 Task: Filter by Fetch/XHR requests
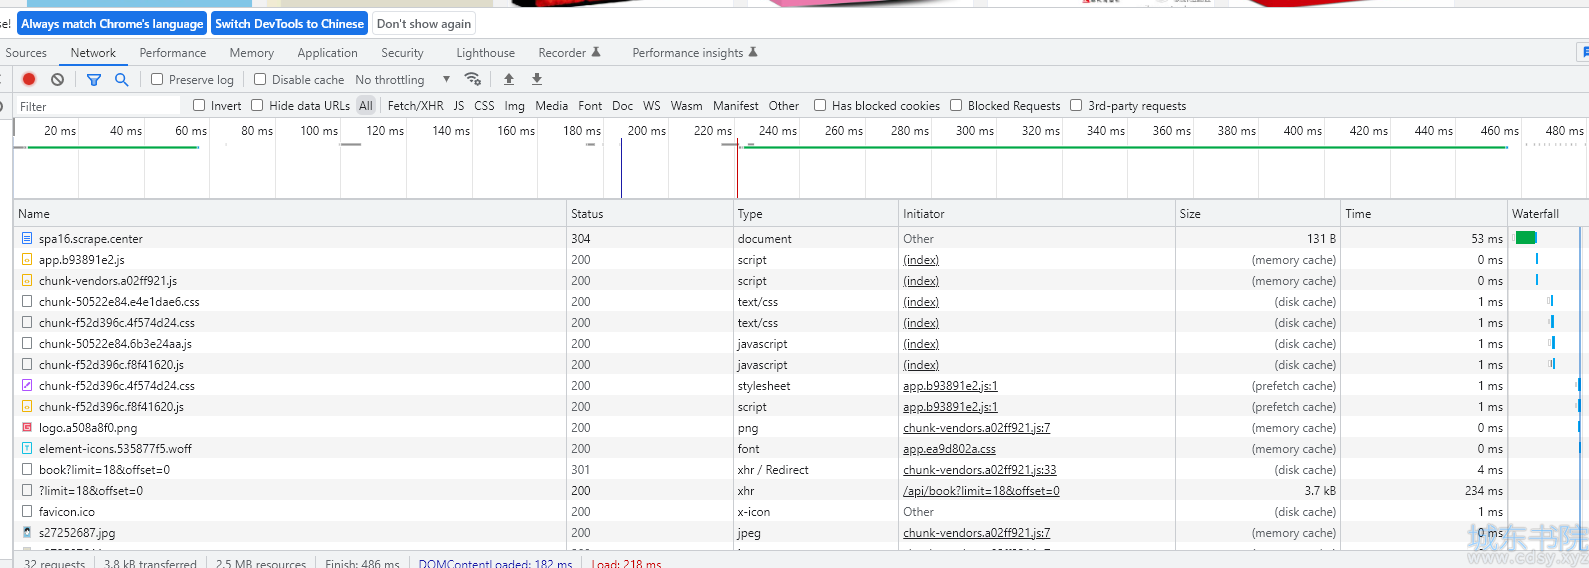pos(415,105)
